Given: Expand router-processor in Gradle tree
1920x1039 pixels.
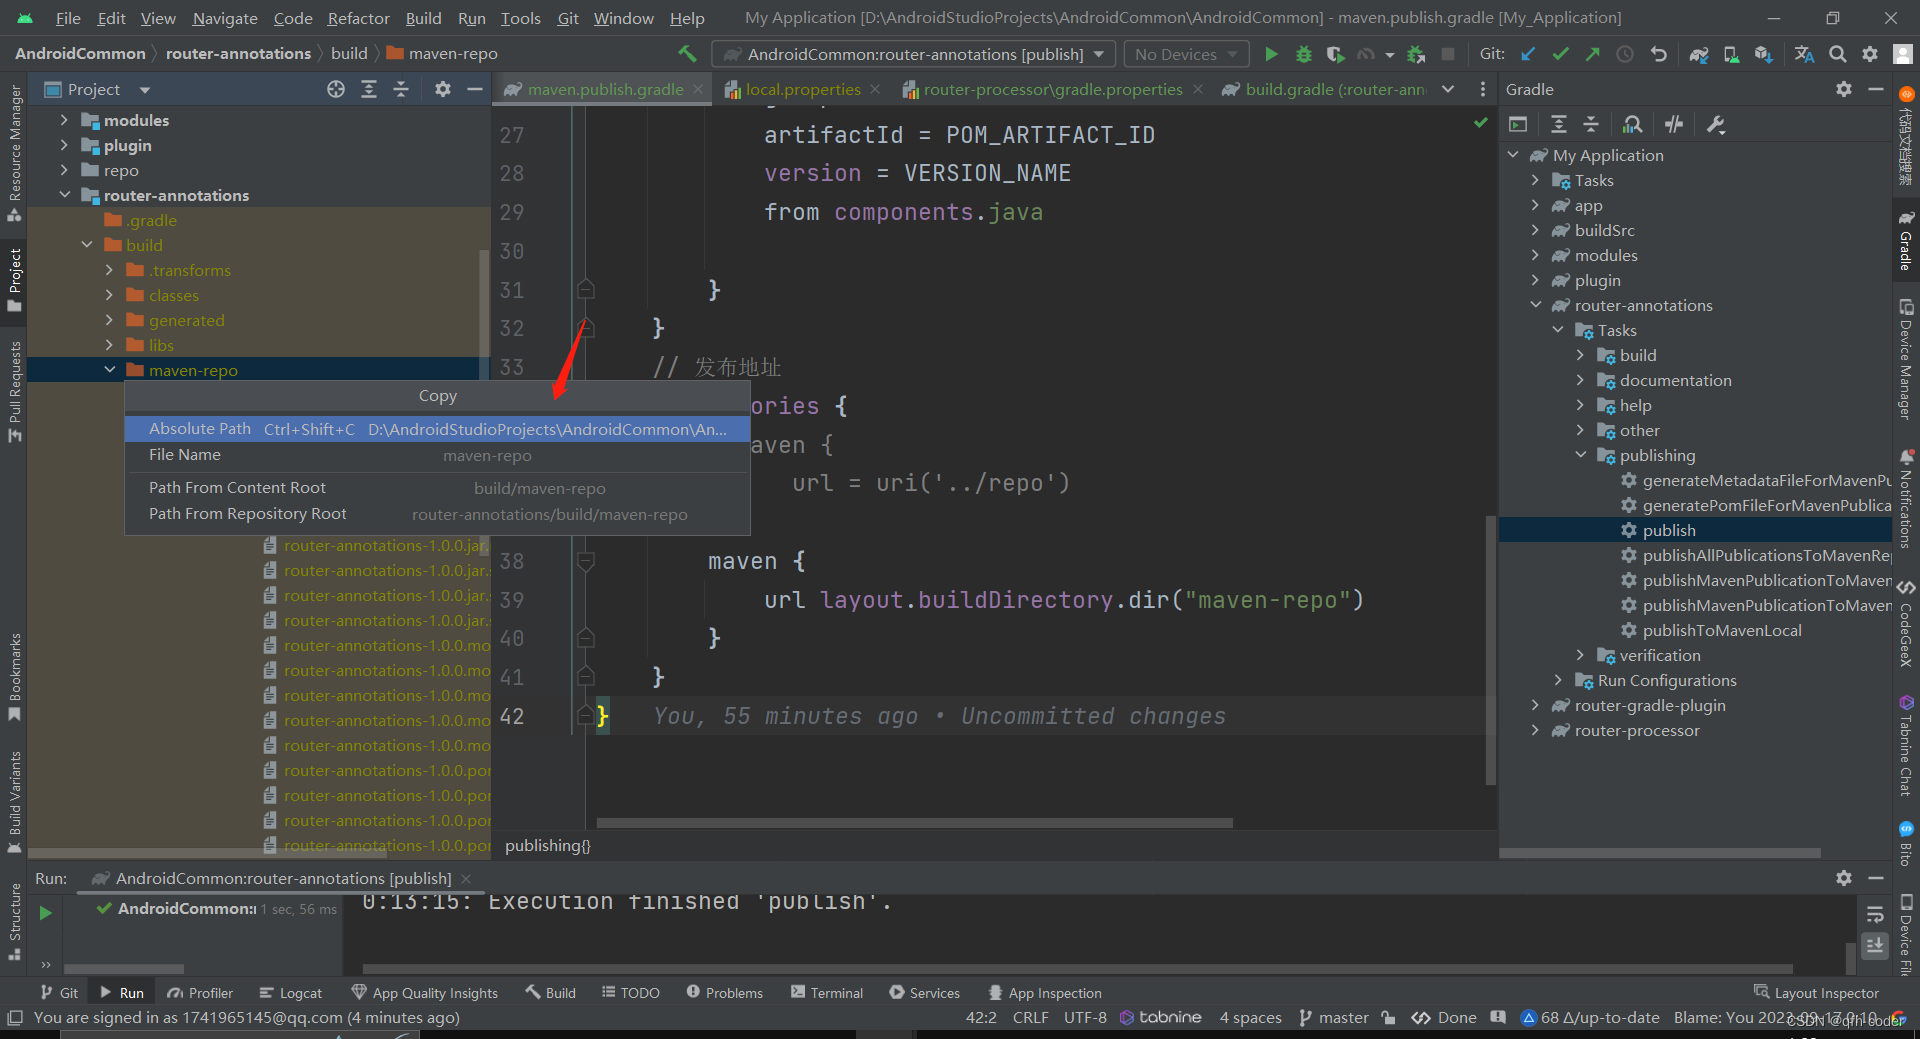Looking at the screenshot, I should 1535,730.
